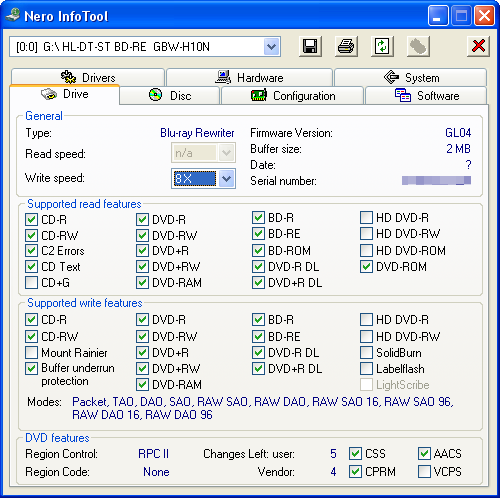
Task: Open the Write speed 8X dropdown
Action: (x=226, y=179)
